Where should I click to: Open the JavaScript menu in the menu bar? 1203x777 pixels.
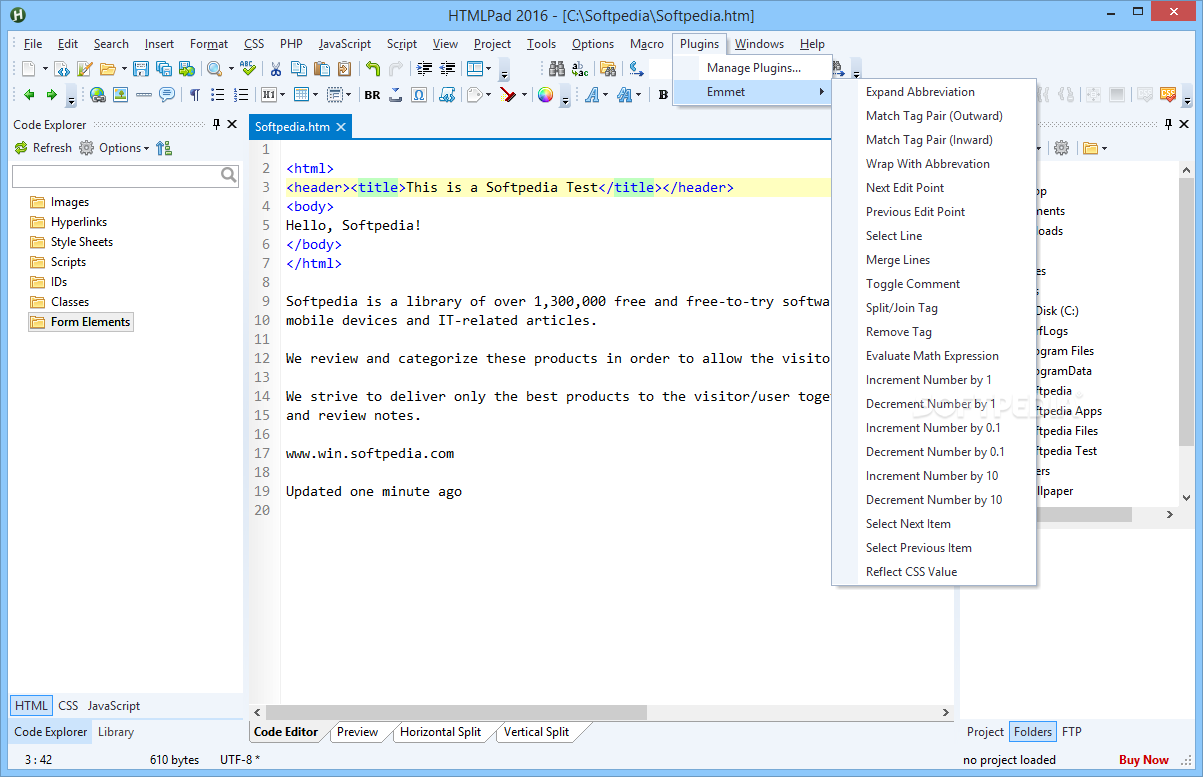click(x=345, y=44)
